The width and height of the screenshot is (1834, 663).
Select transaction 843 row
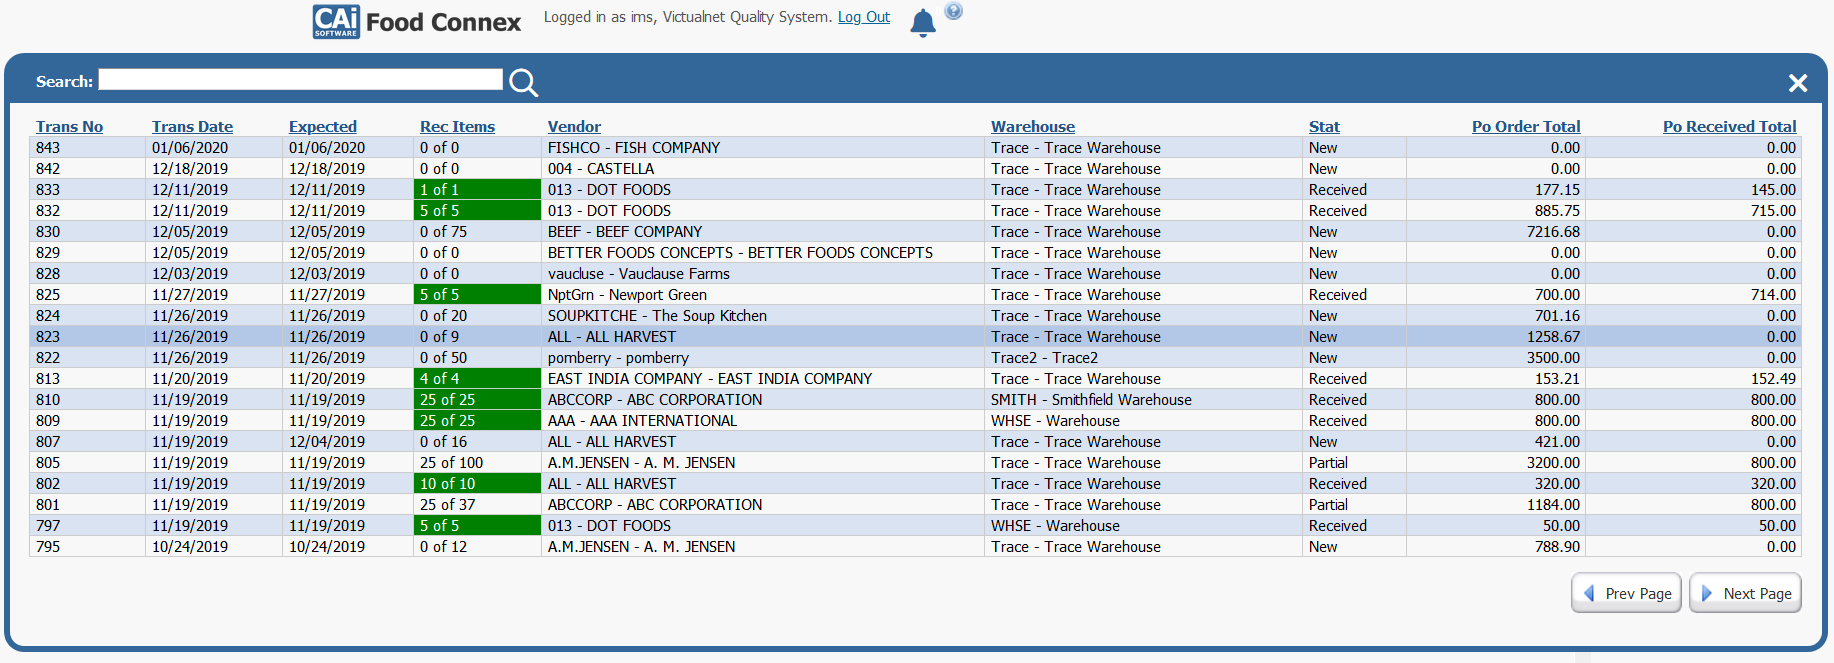coord(915,148)
